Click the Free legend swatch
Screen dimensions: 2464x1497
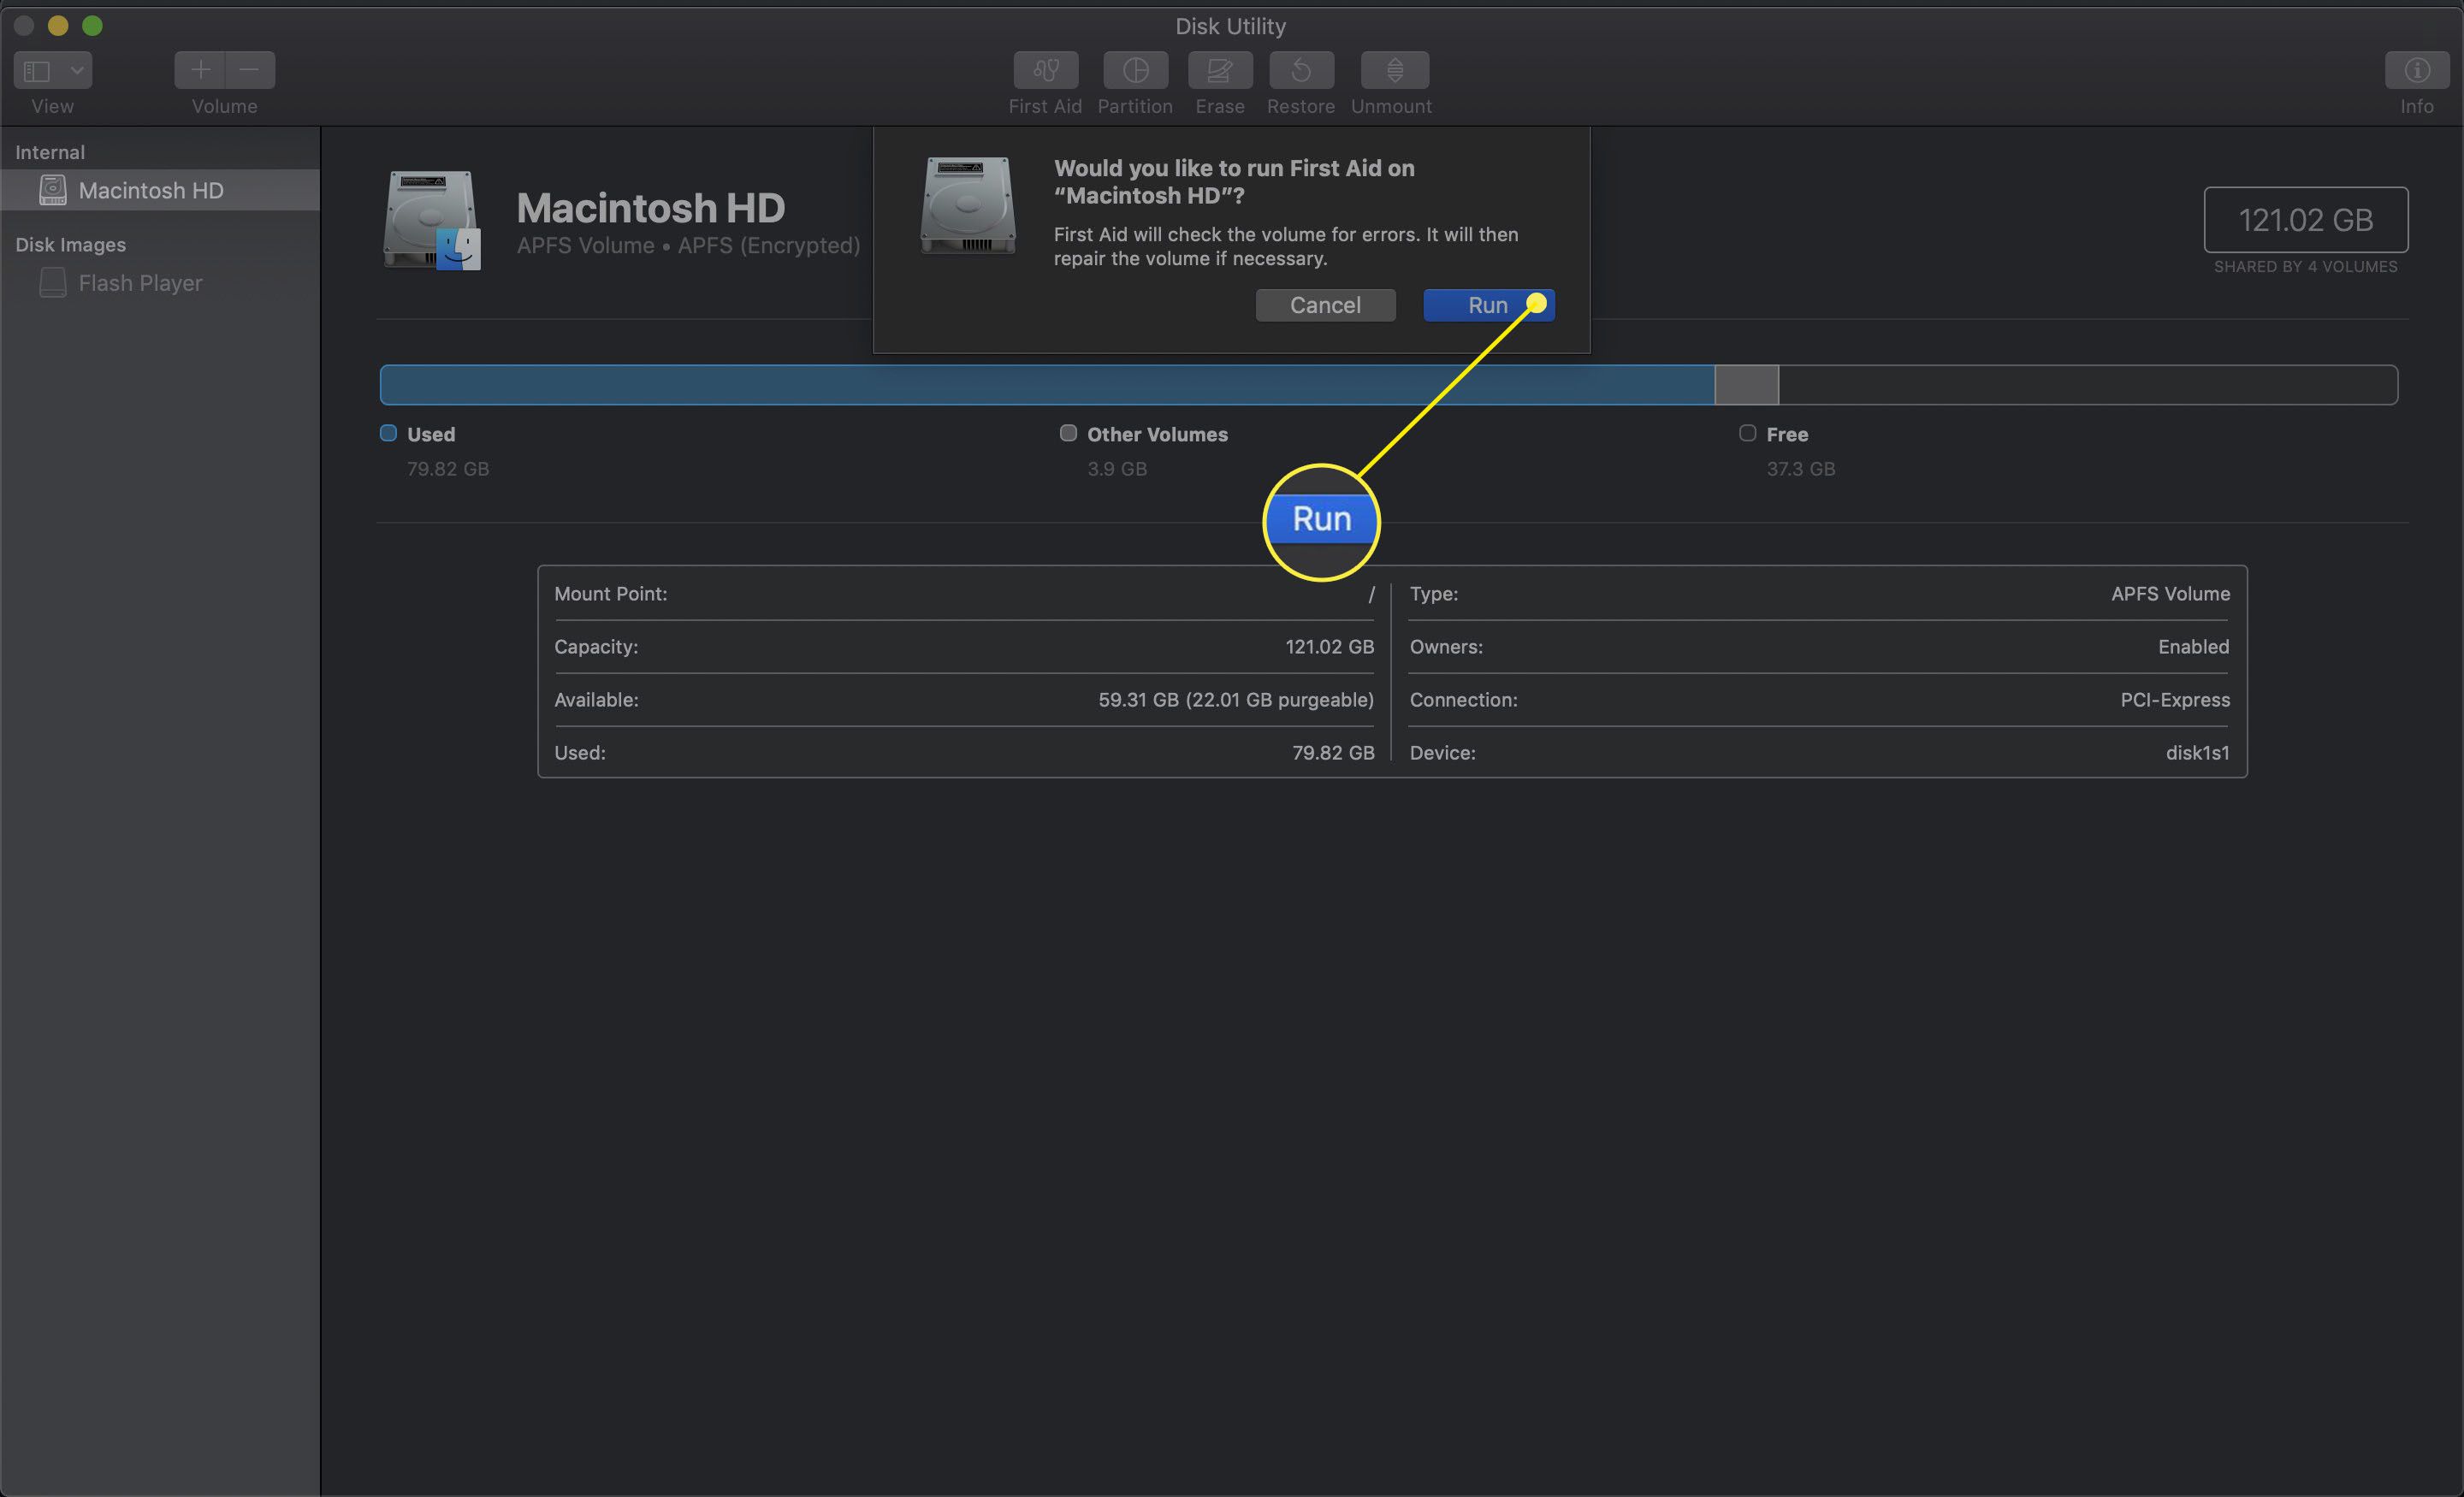pyautogui.click(x=1747, y=433)
